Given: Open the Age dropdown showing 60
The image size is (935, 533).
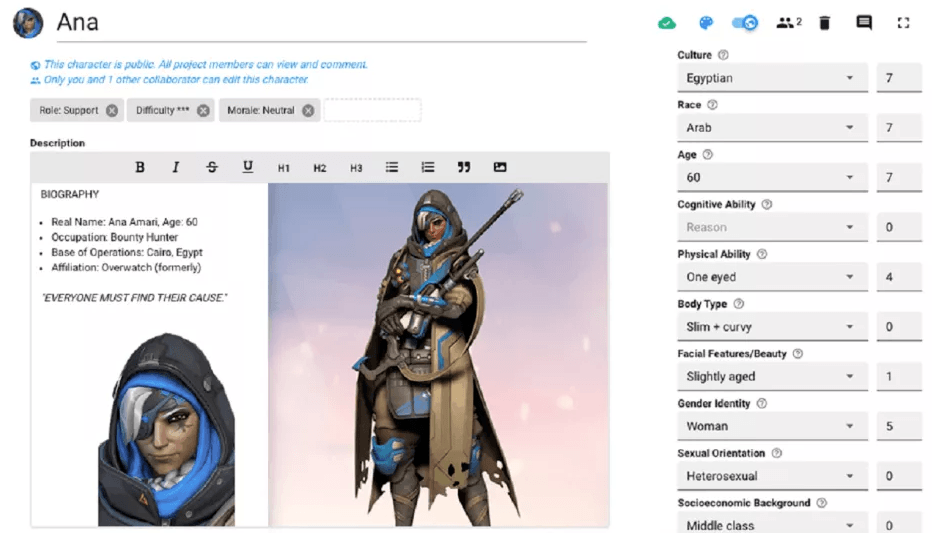Looking at the screenshot, I should click(x=772, y=178).
